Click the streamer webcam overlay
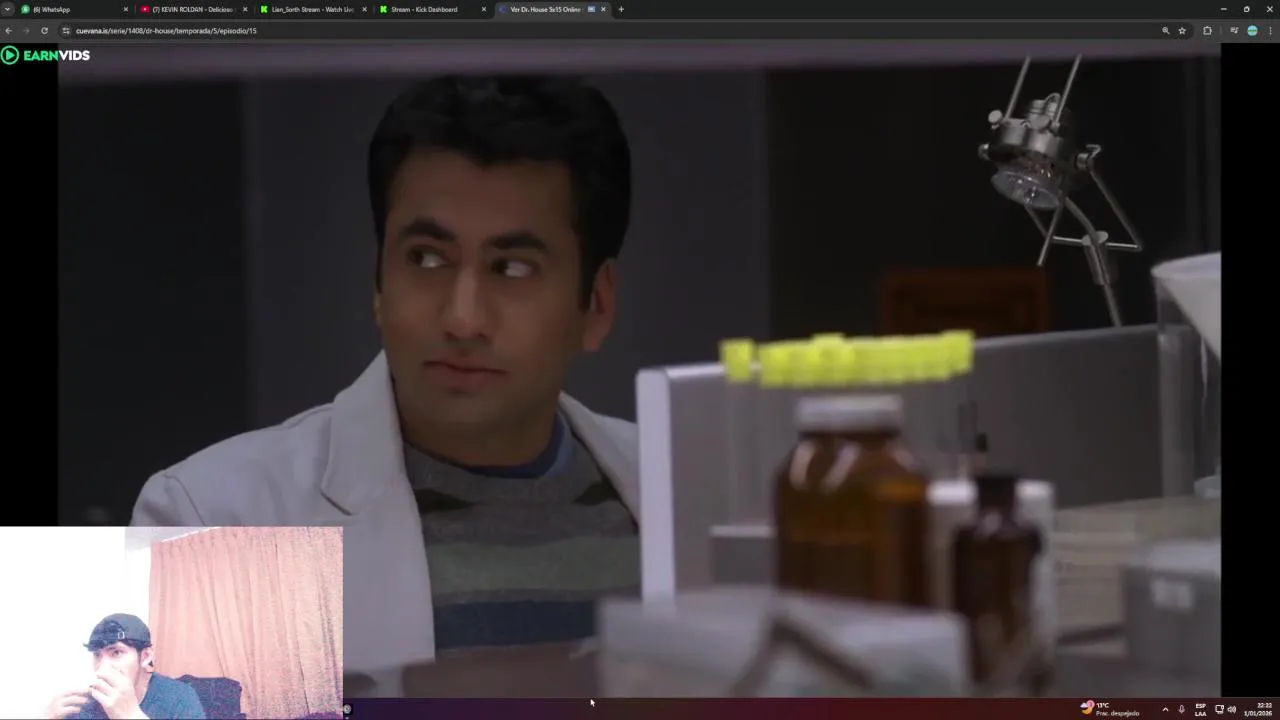 [x=171, y=622]
